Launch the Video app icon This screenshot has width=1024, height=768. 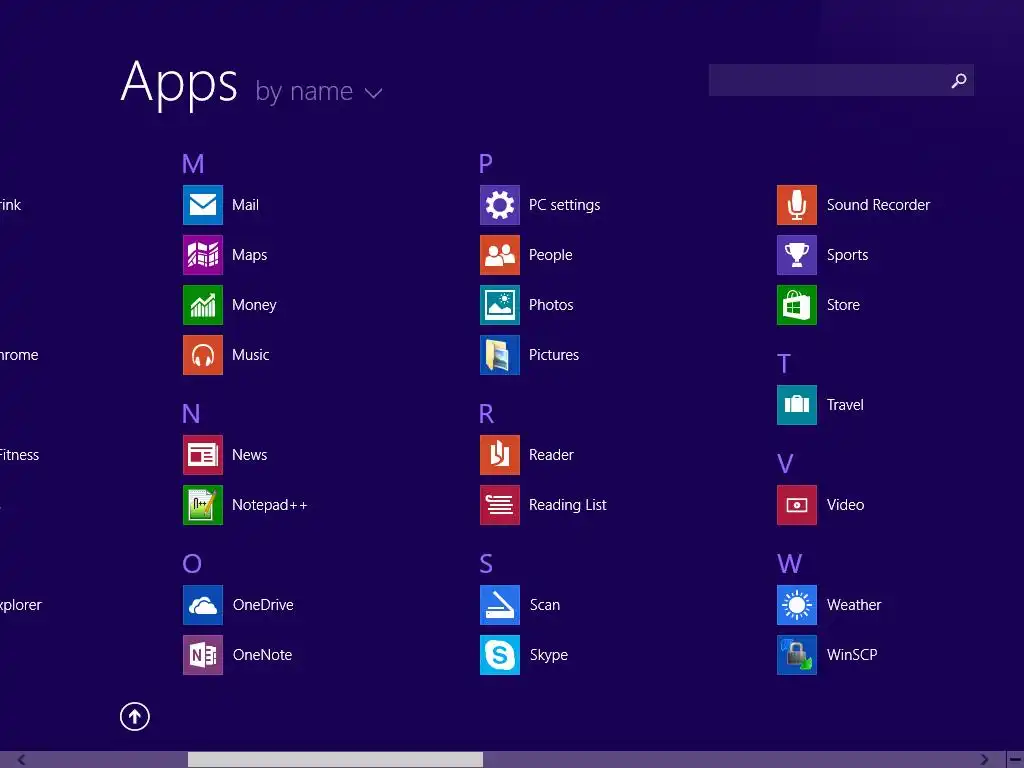pyautogui.click(x=797, y=505)
